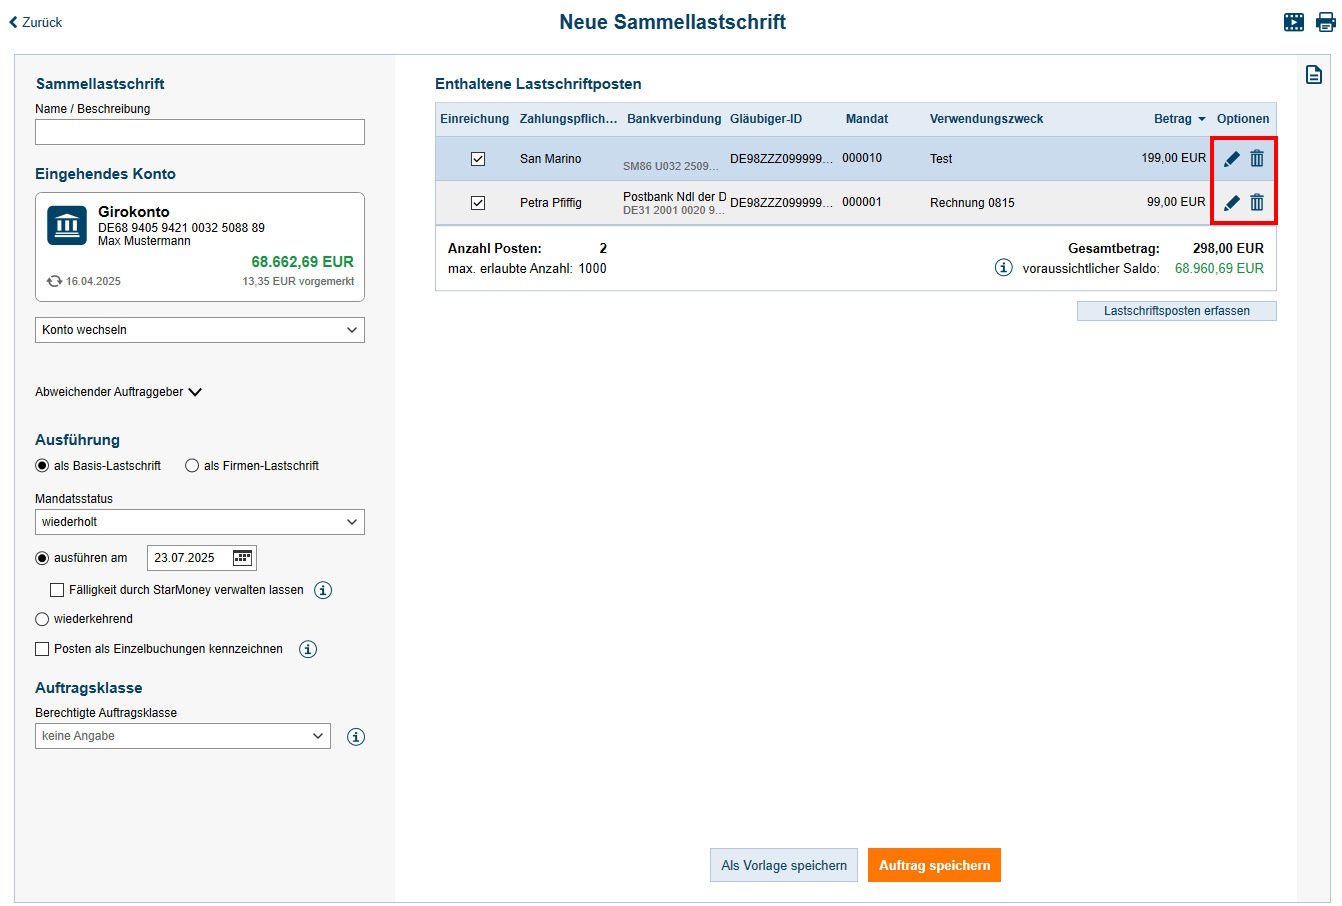Open the document icon in right sidebar
This screenshot has height=906, width=1342.
[x=1314, y=74]
